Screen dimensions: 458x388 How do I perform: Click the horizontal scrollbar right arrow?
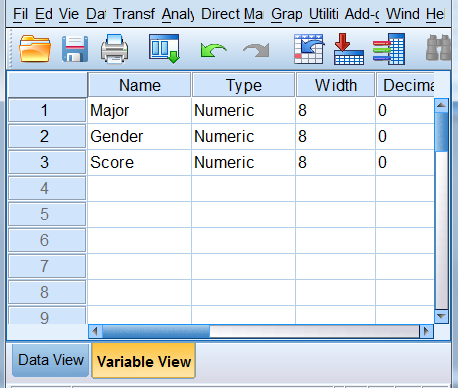click(426, 331)
